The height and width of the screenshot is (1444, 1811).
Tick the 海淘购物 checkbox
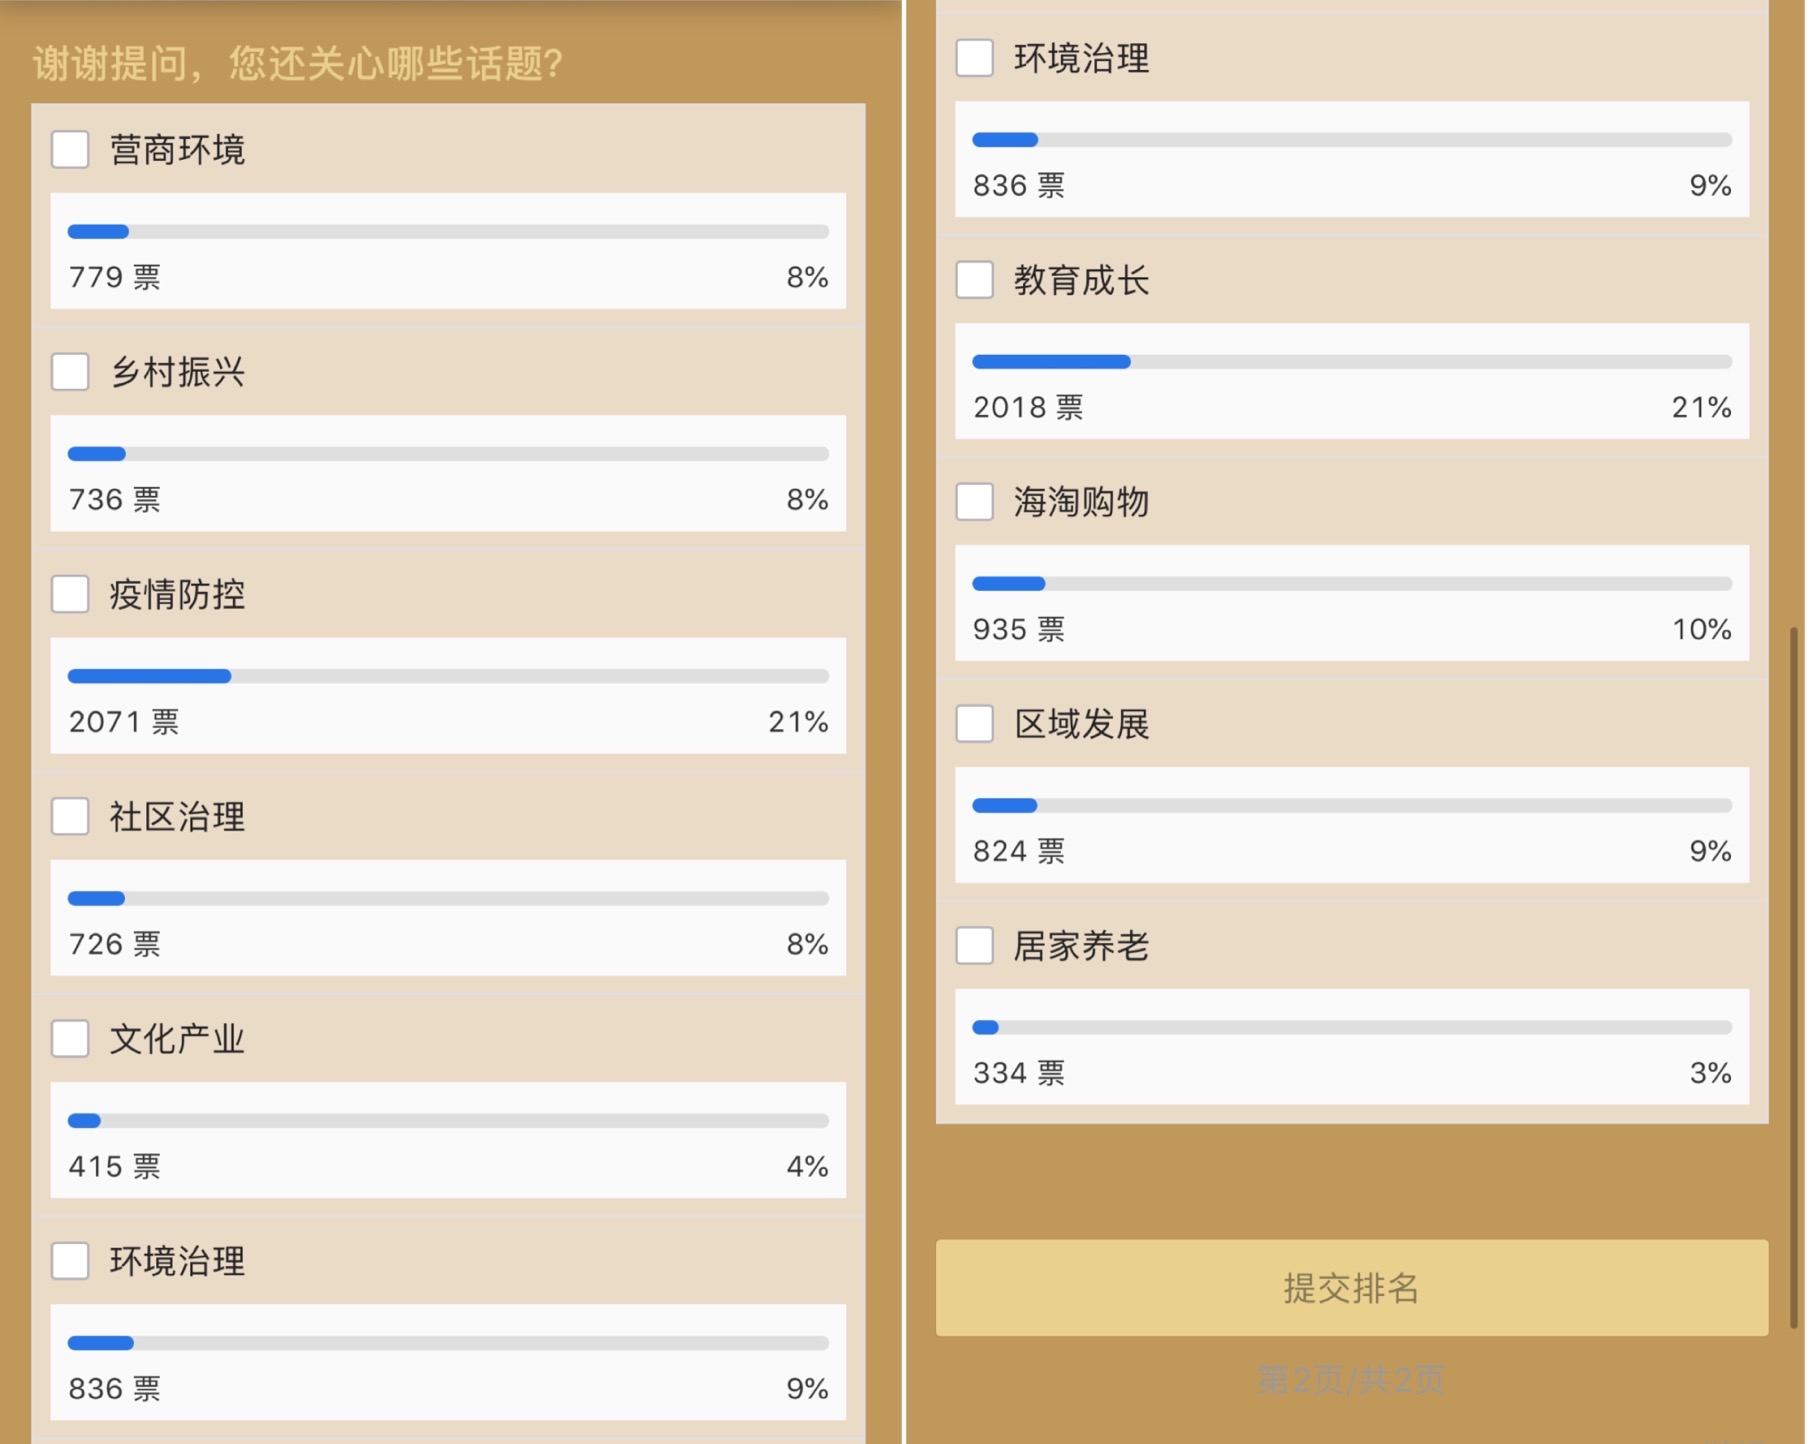click(x=974, y=501)
